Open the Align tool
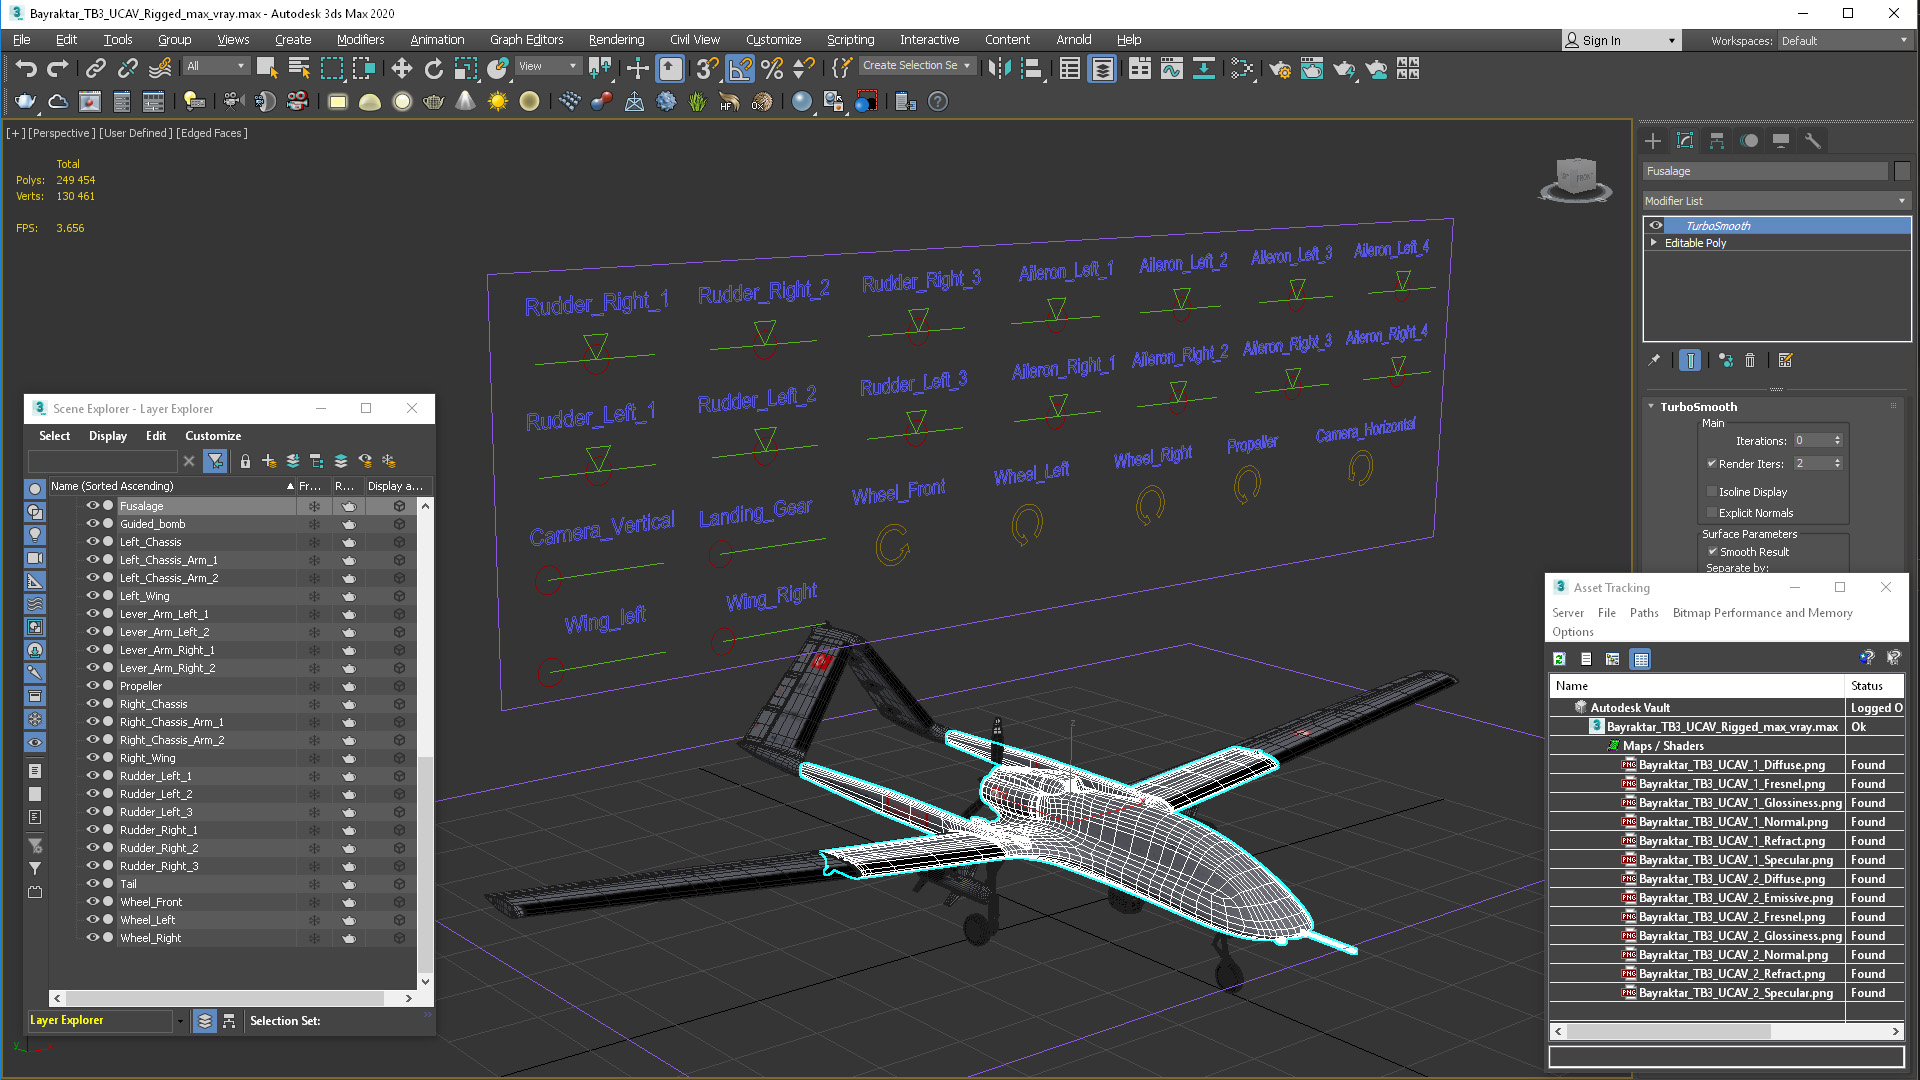The height and width of the screenshot is (1080, 1920). click(1031, 68)
